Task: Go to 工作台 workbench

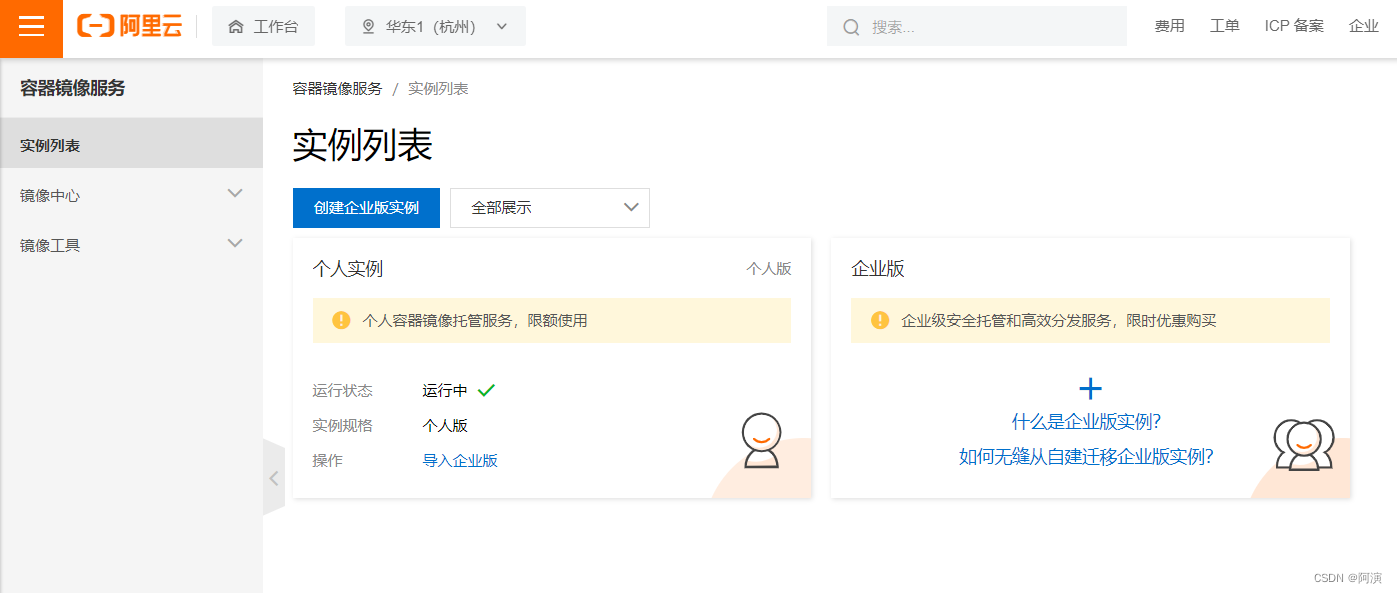Action: point(263,26)
